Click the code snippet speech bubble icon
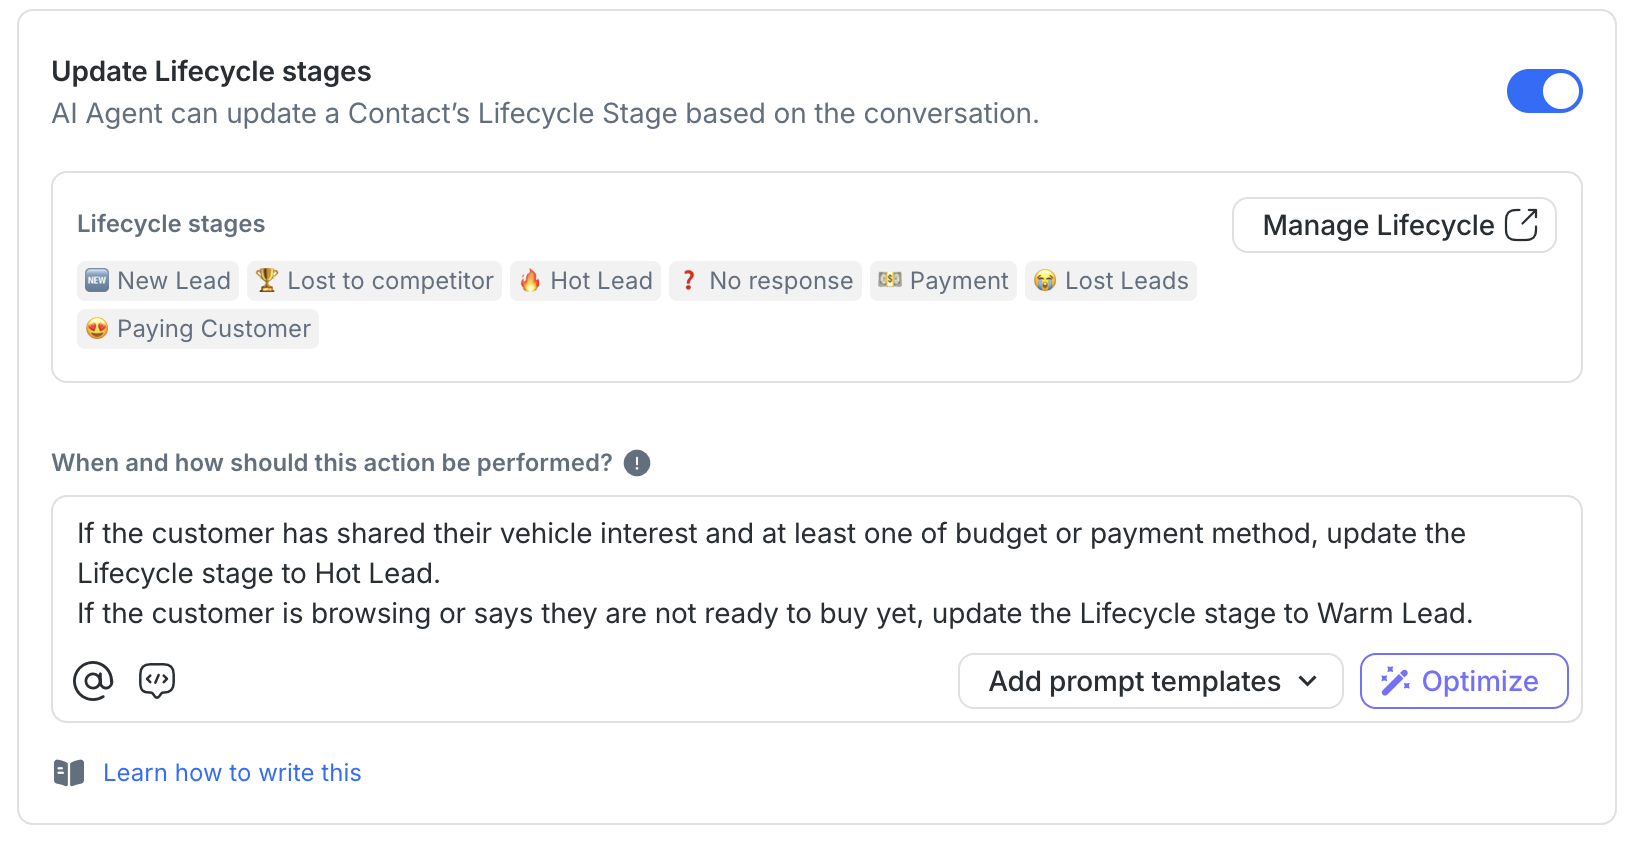 157,681
